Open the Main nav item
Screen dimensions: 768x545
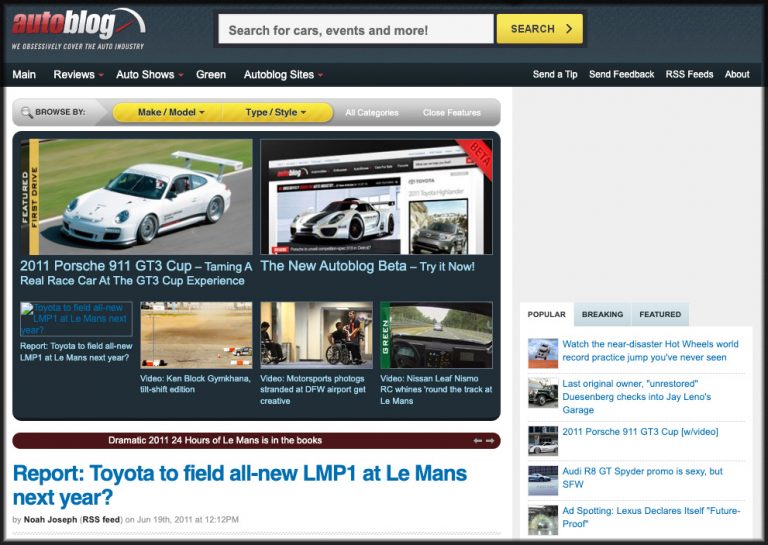pyautogui.click(x=24, y=74)
